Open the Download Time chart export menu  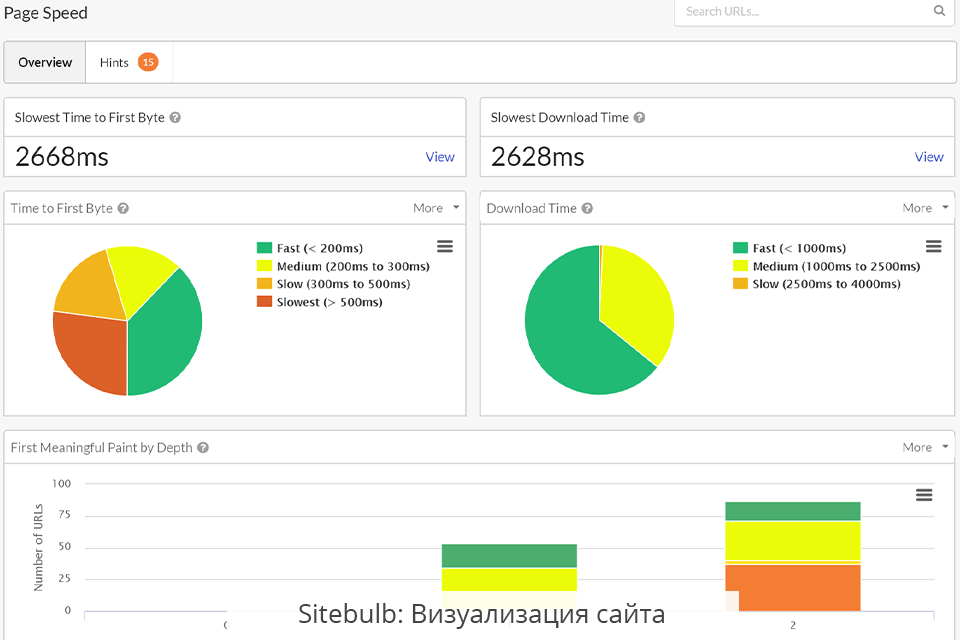click(933, 246)
